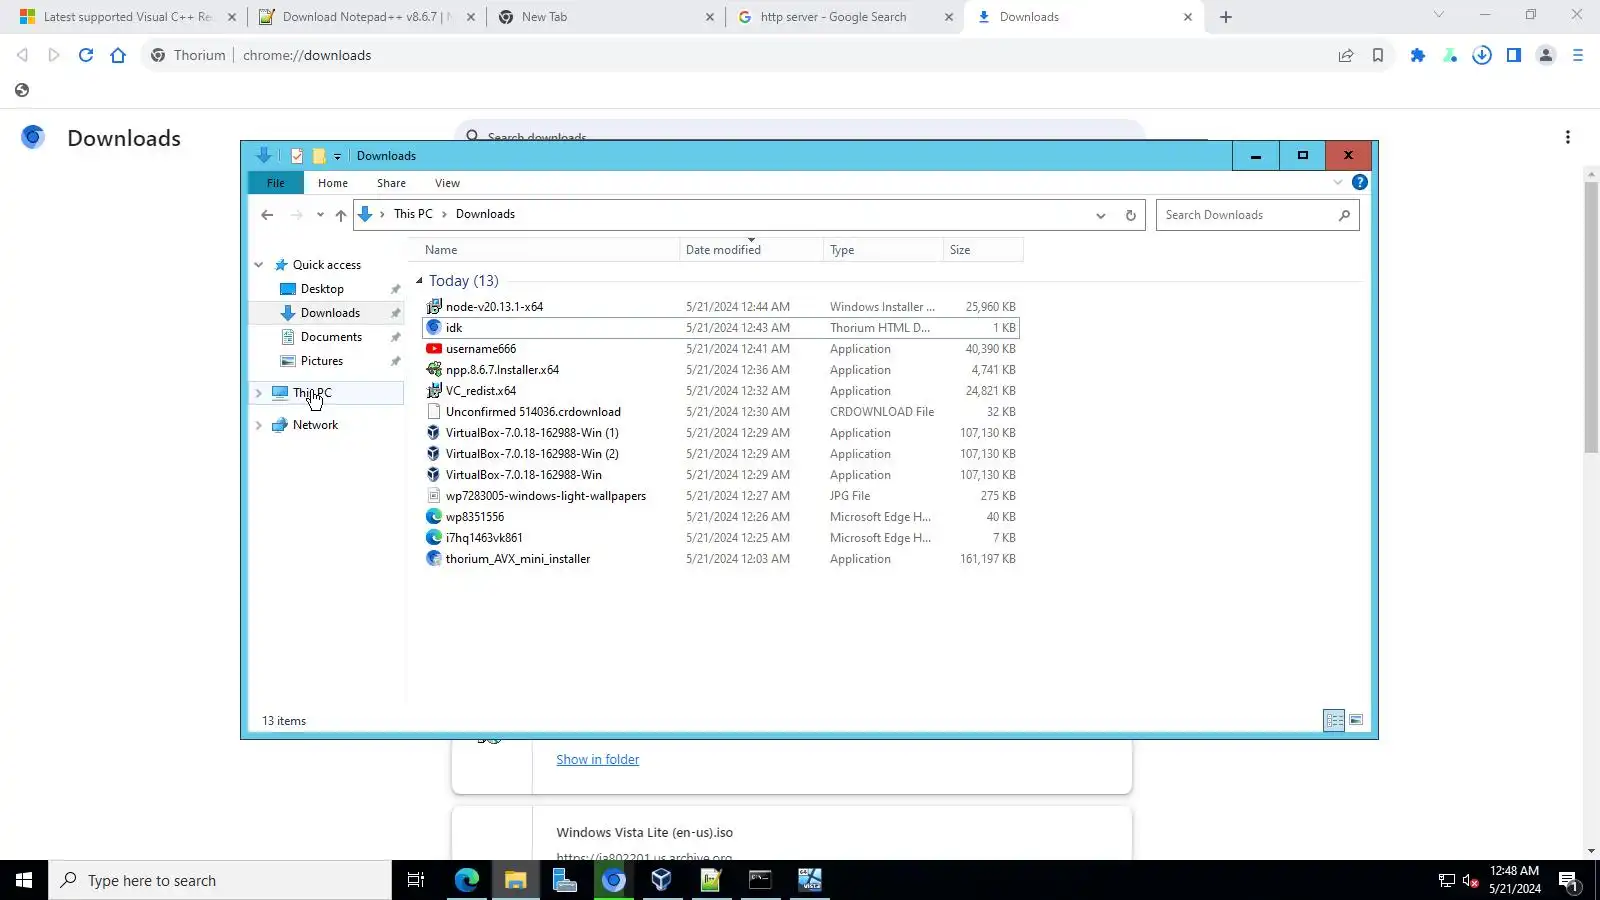The width and height of the screenshot is (1600, 900).
Task: Go to the browser home page
Action: [x=118, y=55]
